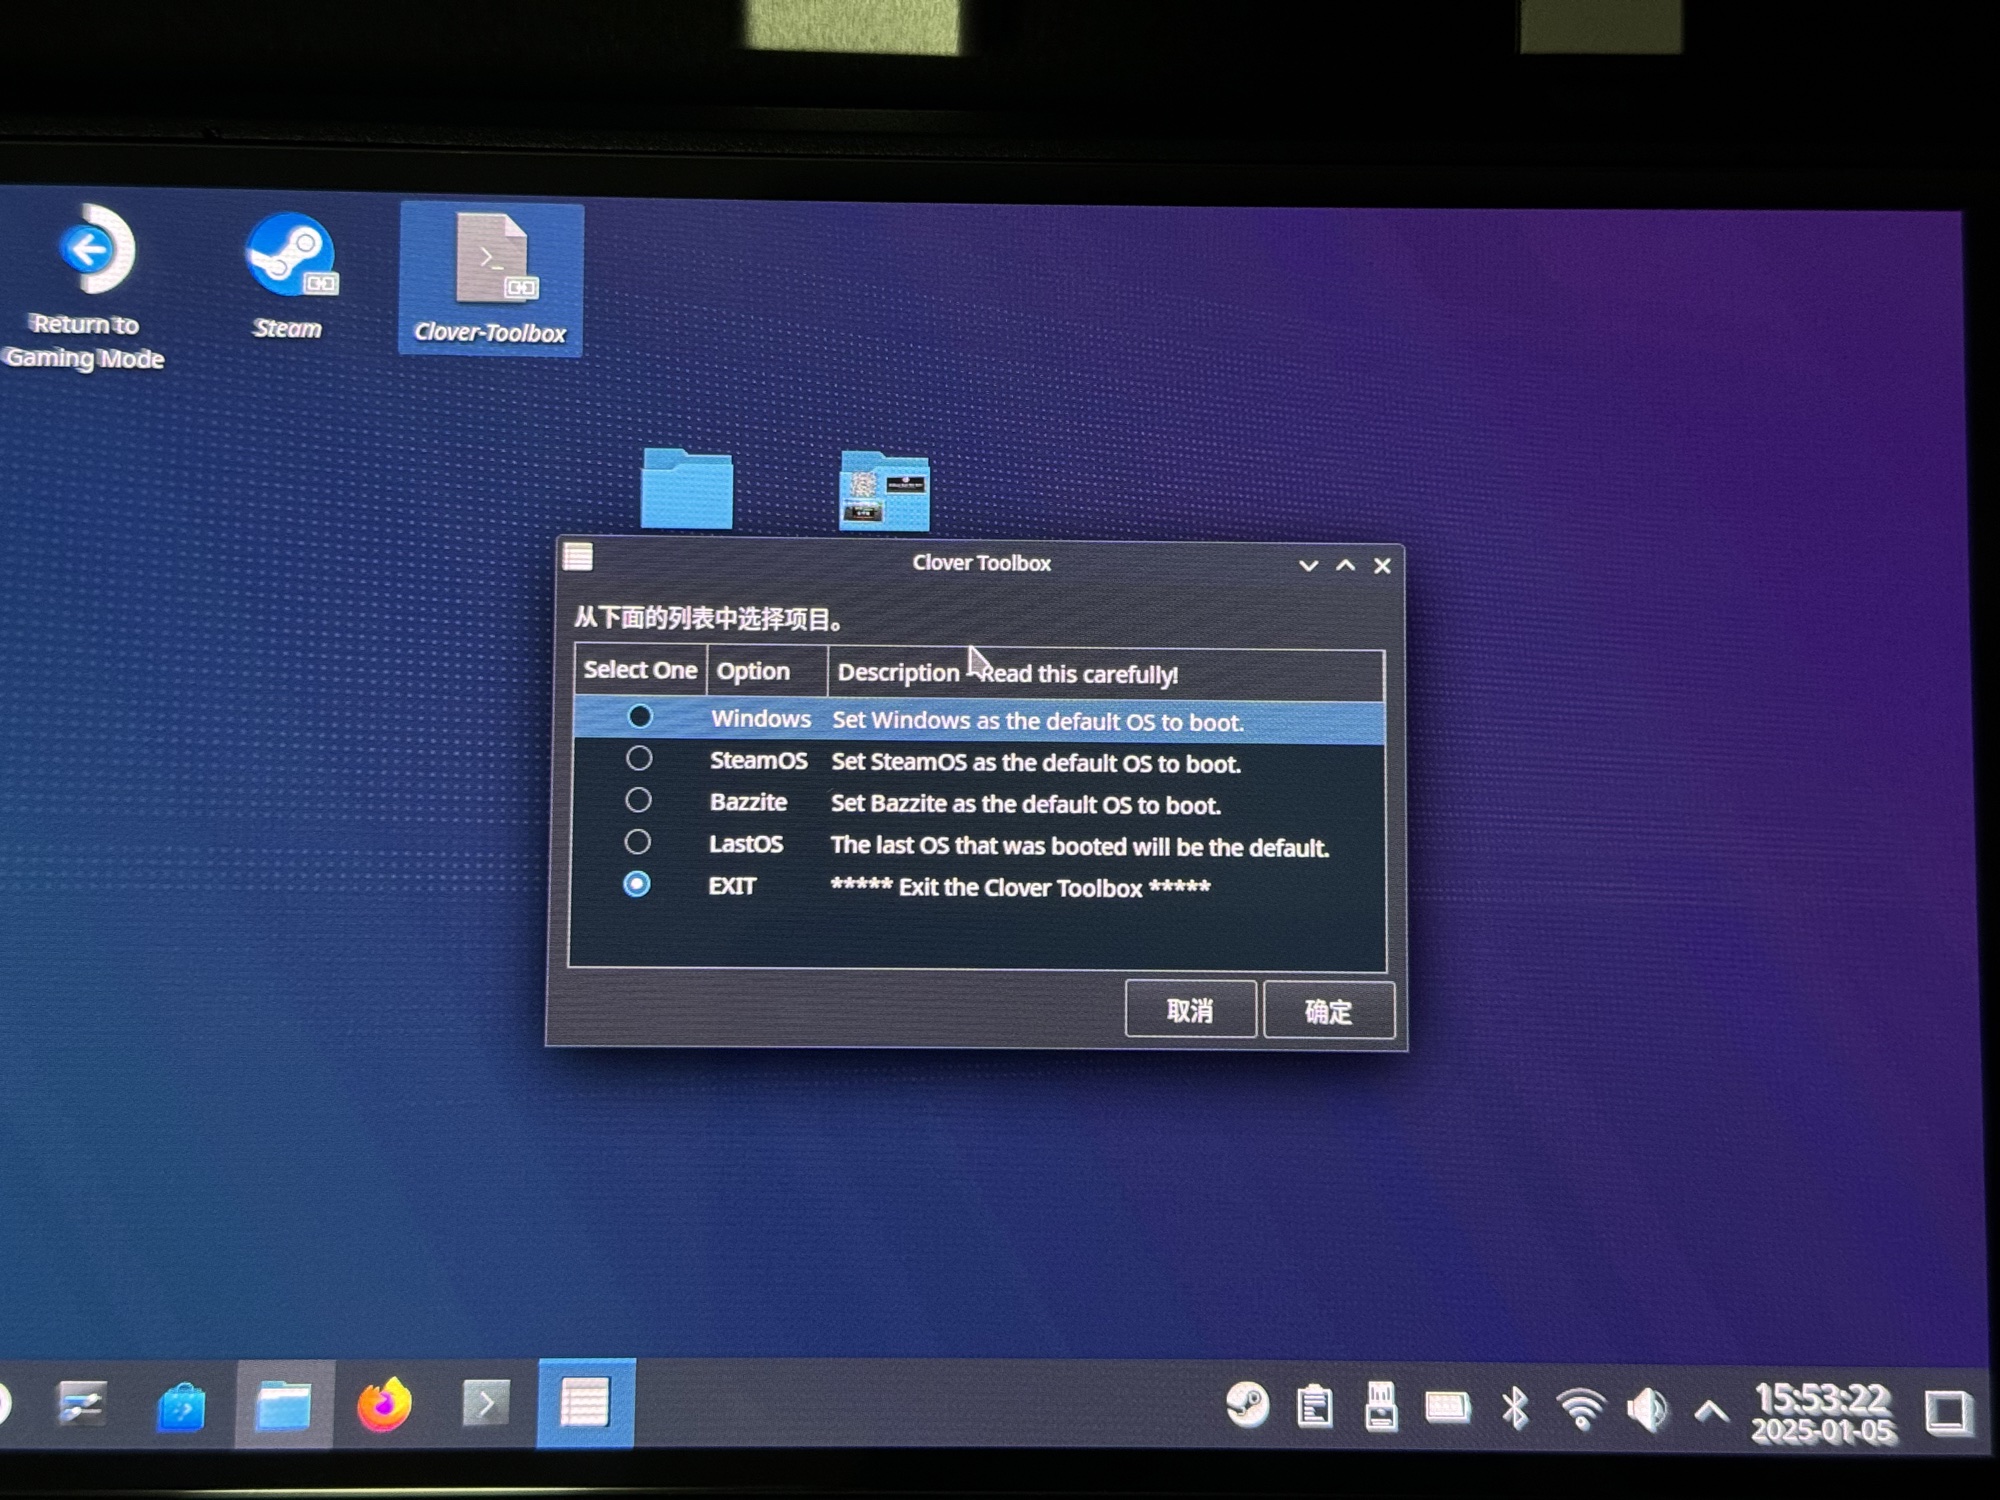This screenshot has height=1500, width=2000.
Task: Maximize the Clover Toolbox dialog
Action: pyautogui.click(x=1346, y=565)
